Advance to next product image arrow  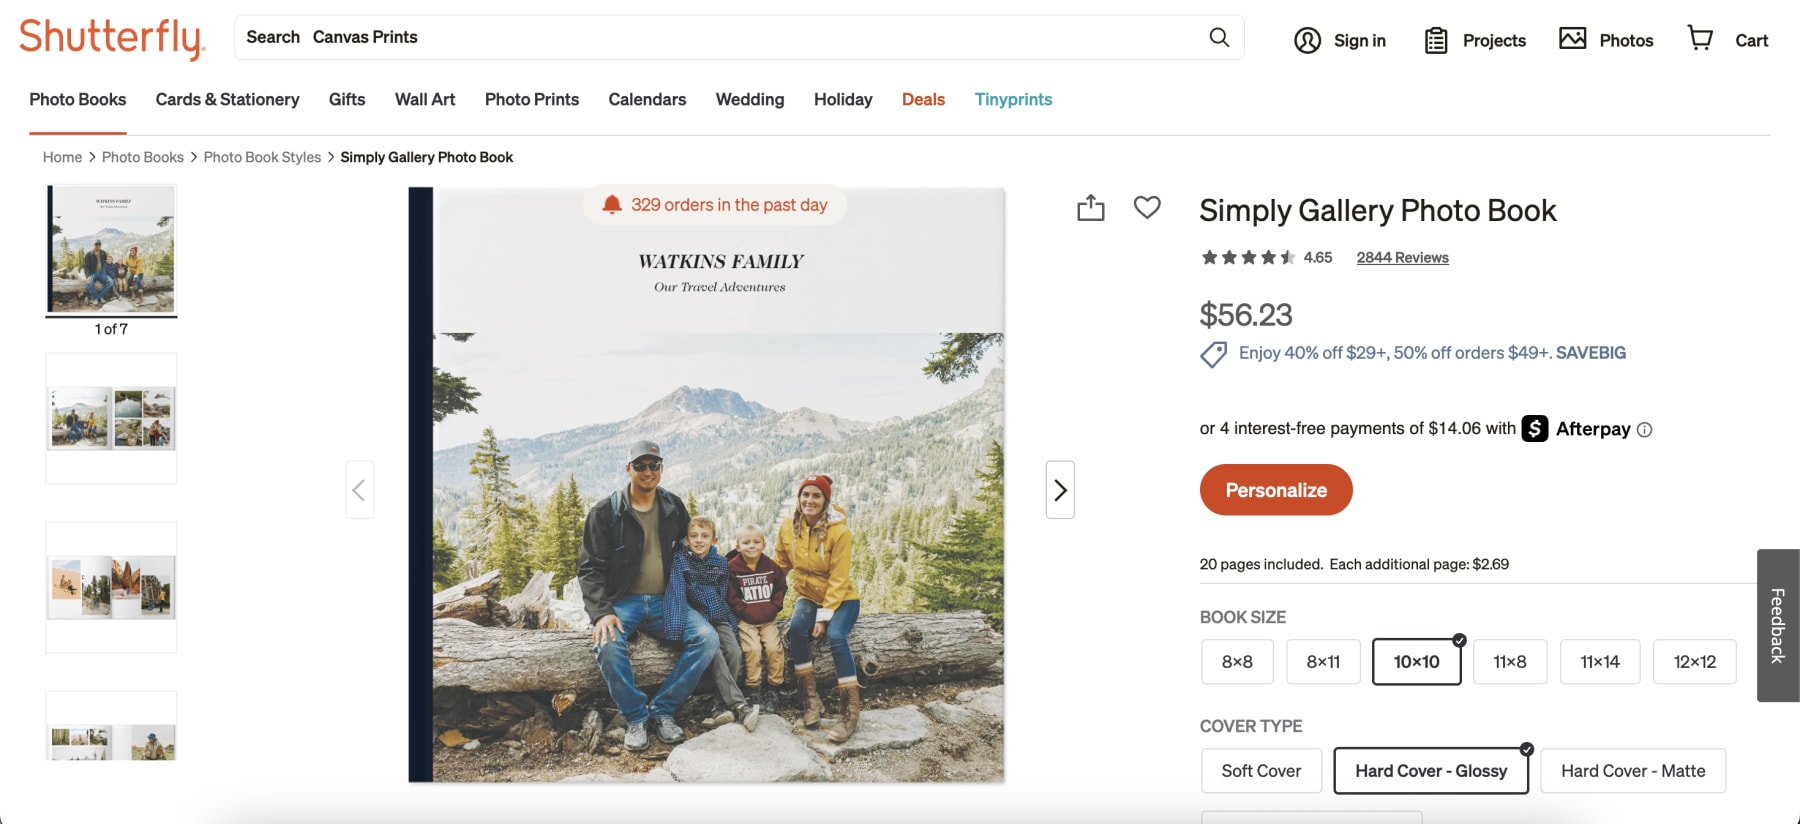coord(1060,490)
